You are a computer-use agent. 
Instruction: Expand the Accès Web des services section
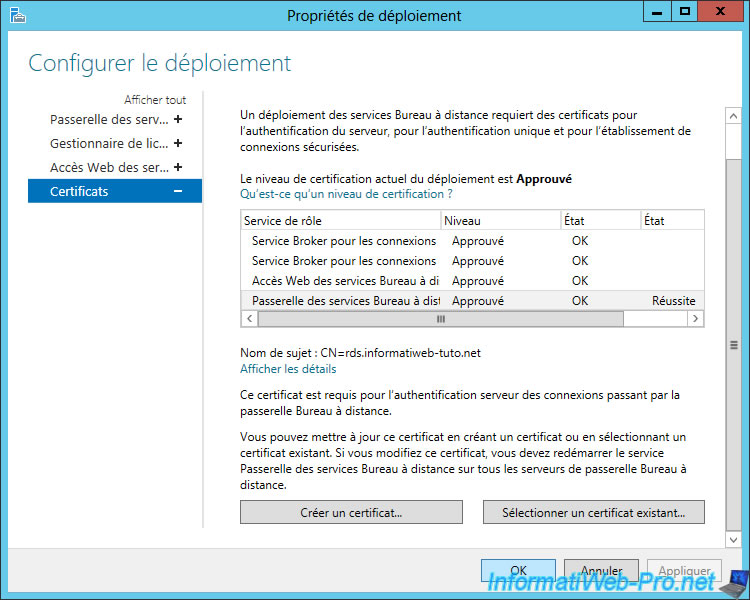click(x=178, y=167)
